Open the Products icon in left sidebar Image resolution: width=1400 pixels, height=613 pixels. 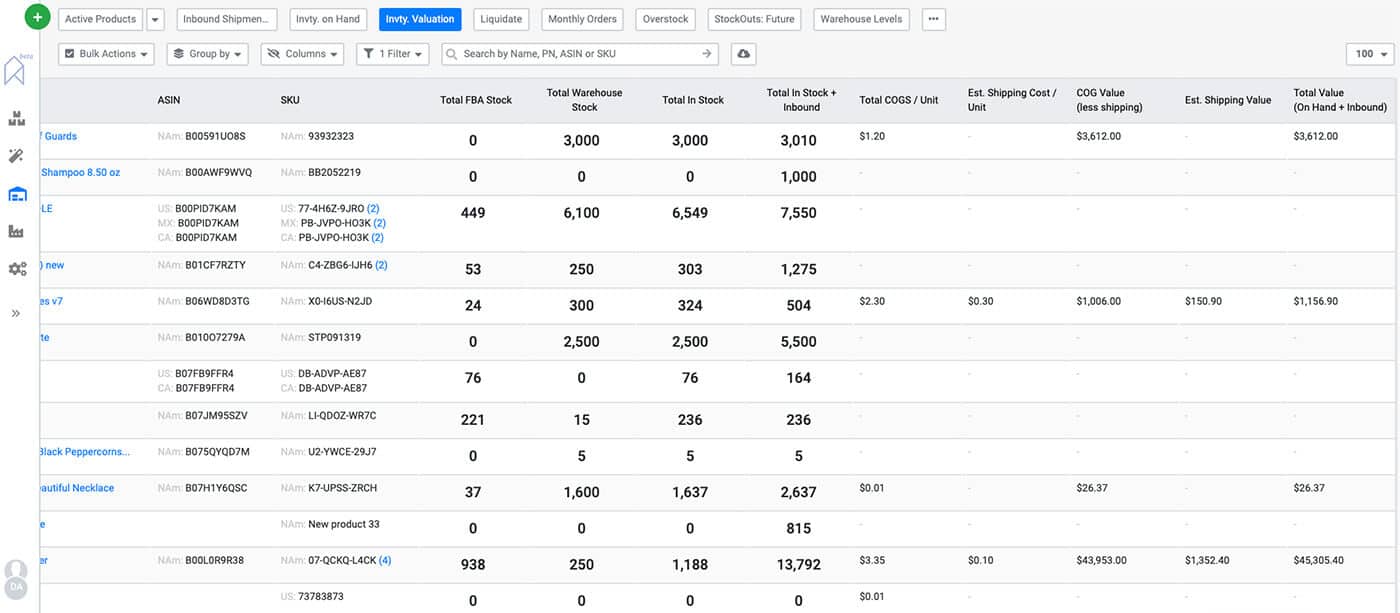point(17,117)
